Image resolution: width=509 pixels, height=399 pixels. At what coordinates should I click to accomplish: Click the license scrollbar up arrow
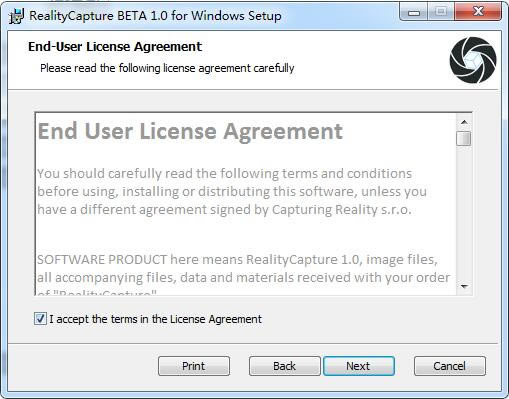(x=464, y=122)
